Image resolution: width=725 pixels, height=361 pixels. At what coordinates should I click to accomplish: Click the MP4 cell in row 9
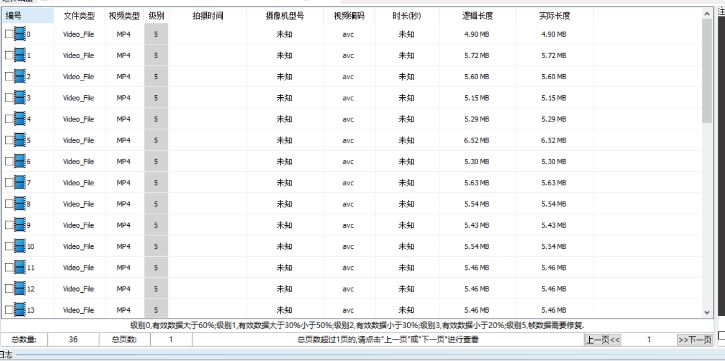(123, 226)
